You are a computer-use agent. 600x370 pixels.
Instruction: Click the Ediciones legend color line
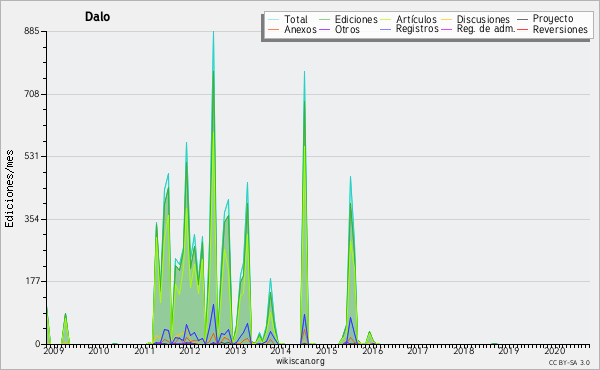(x=324, y=19)
